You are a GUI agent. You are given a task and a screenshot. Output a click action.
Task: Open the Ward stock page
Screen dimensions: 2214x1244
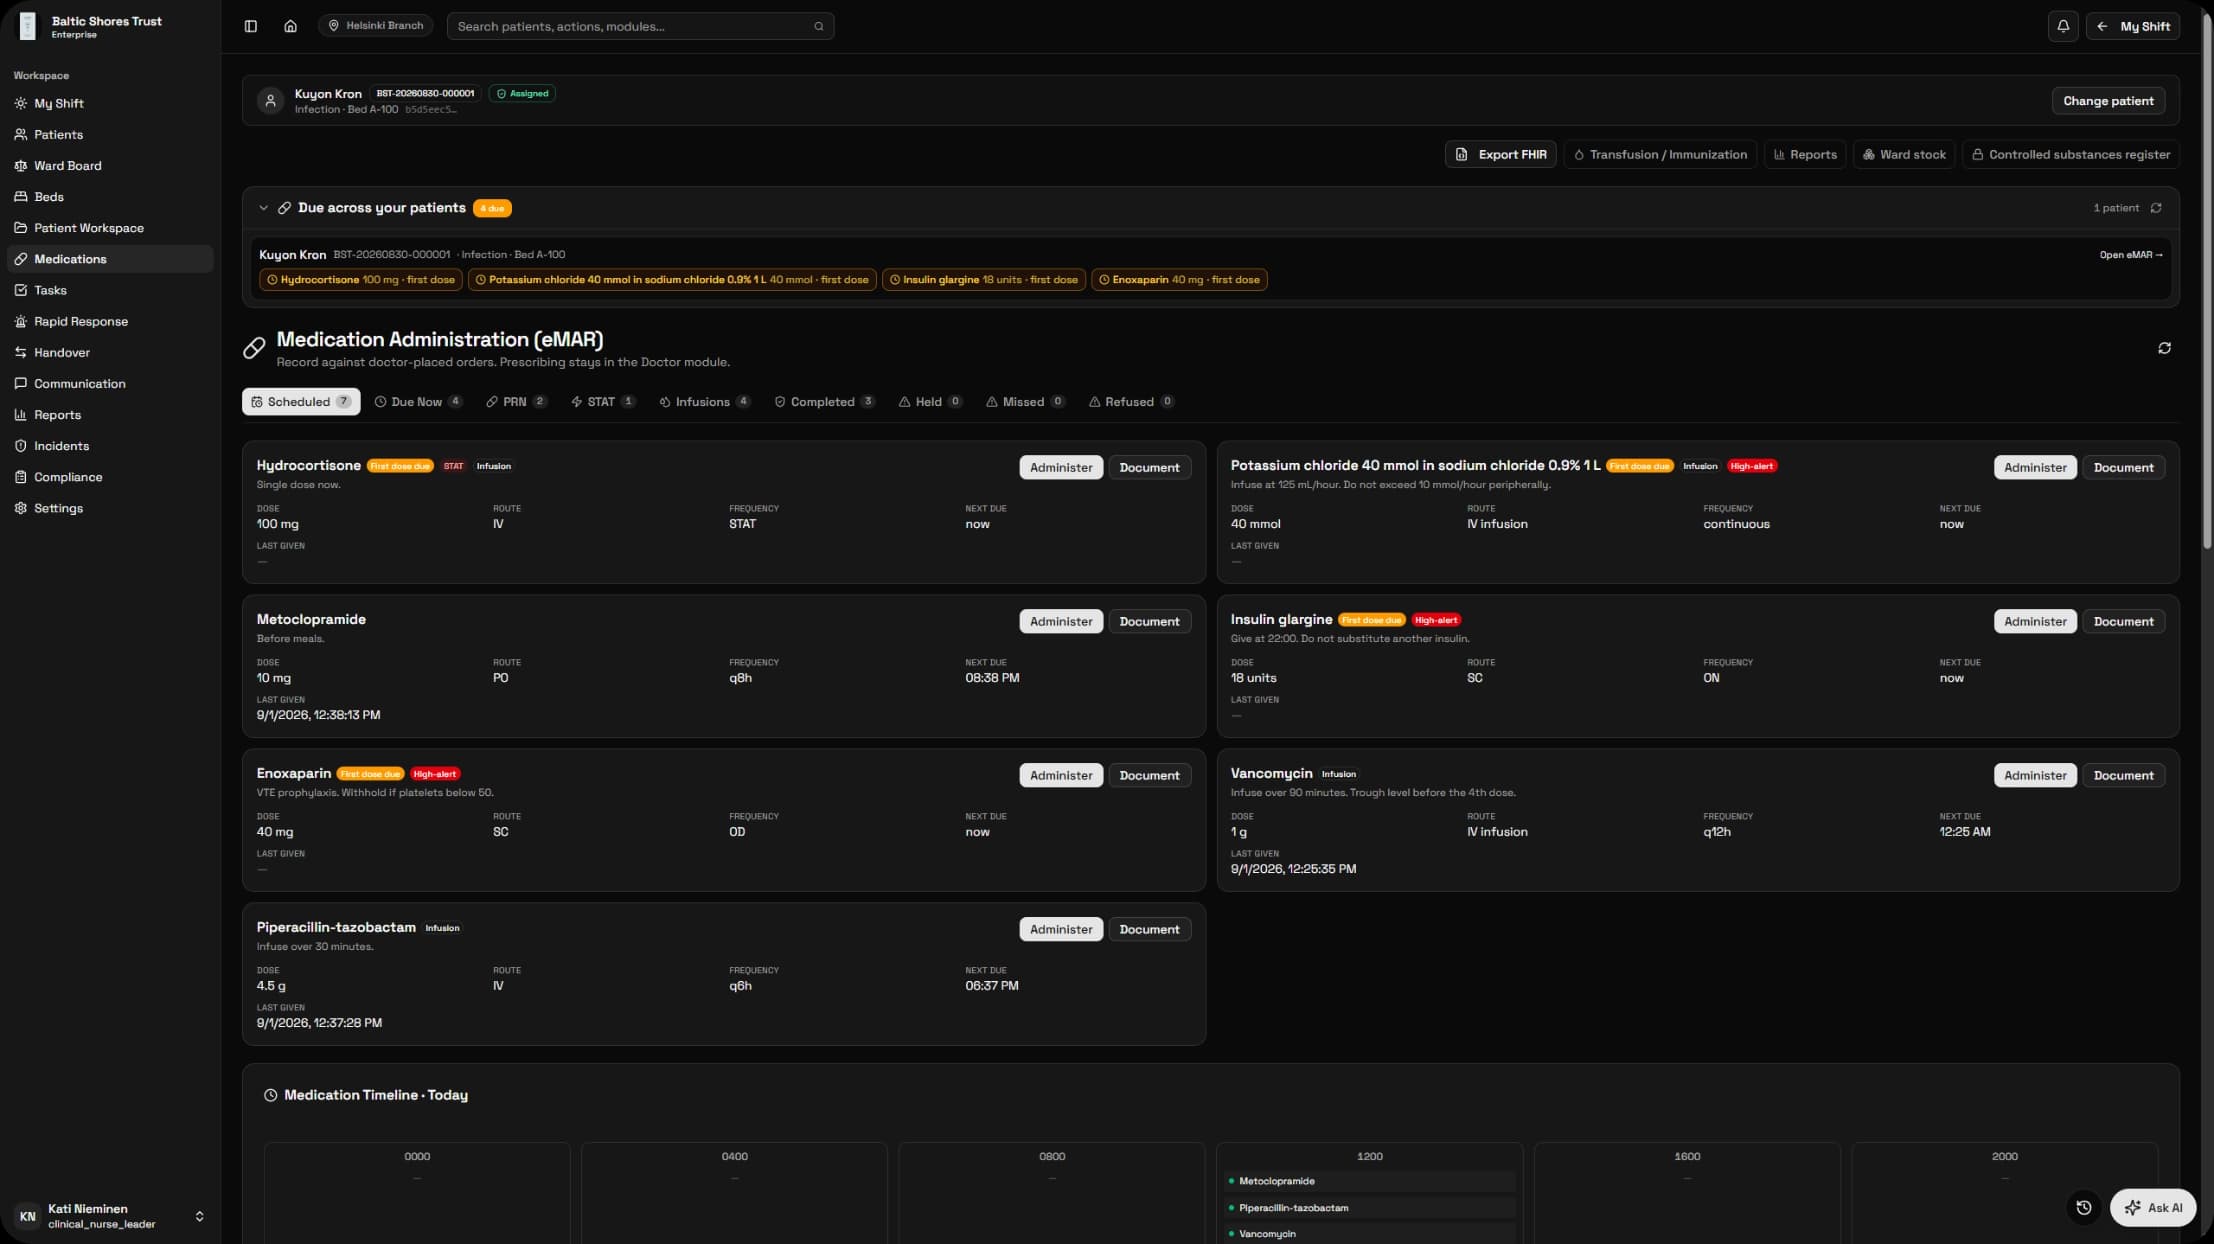coord(1903,154)
